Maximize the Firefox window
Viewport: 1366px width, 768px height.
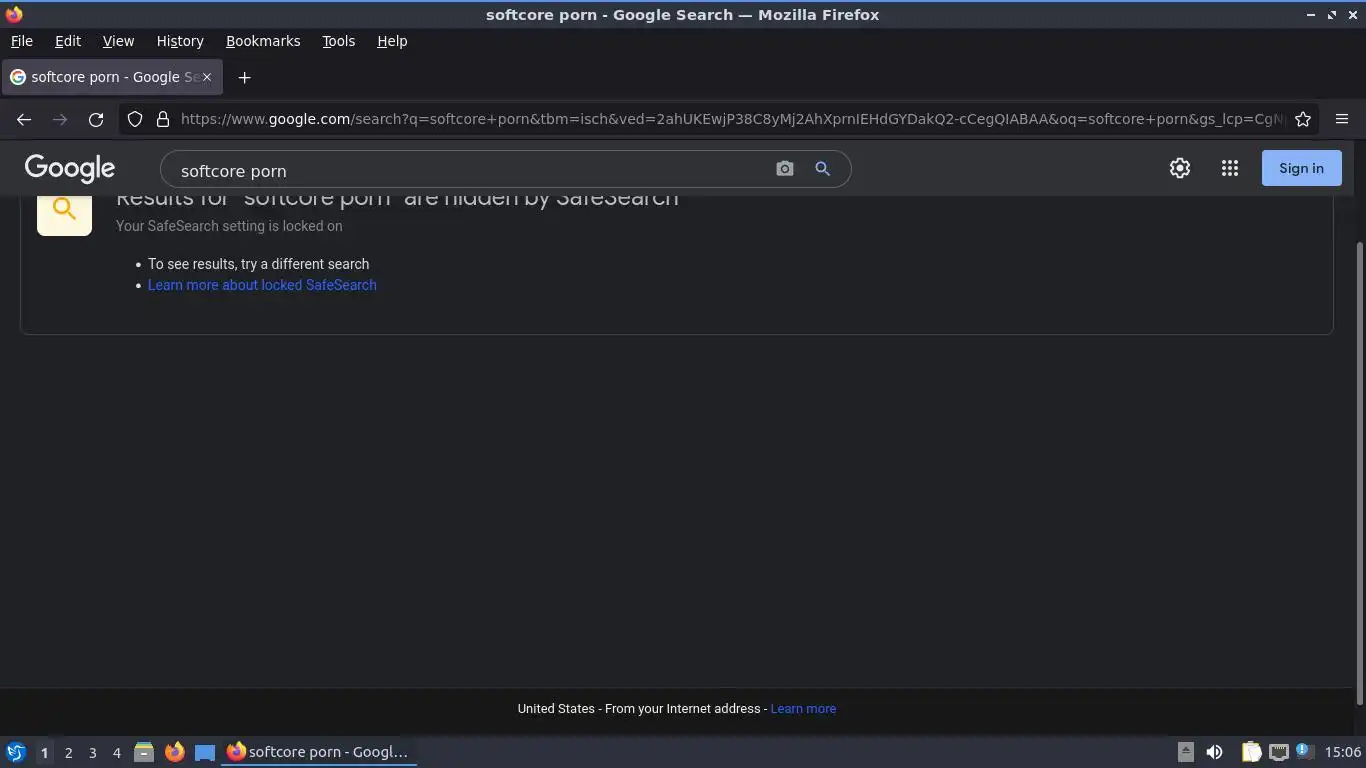point(1332,15)
